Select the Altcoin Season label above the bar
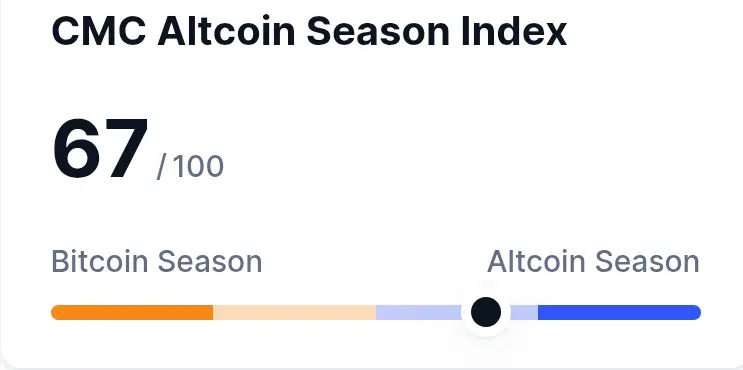 (593, 262)
